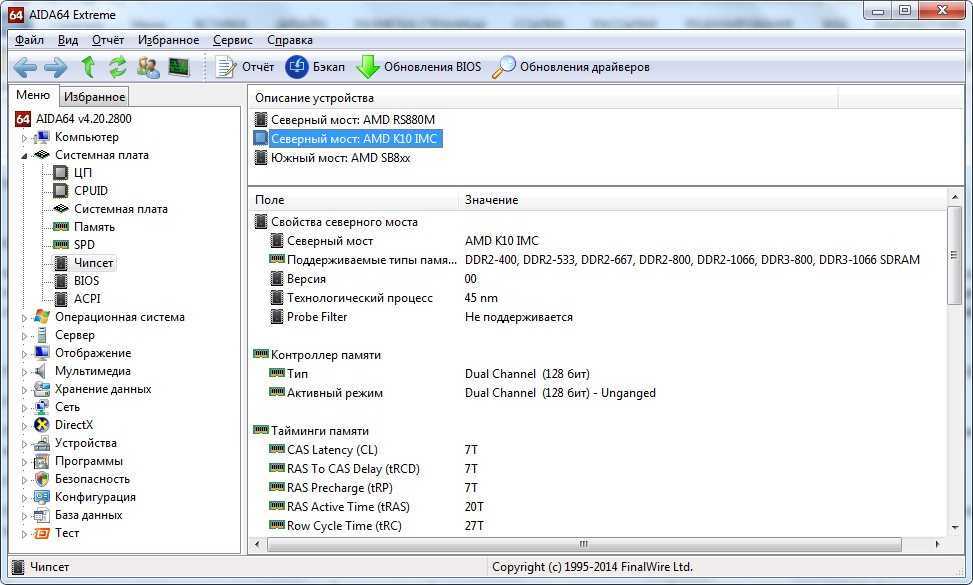Click the Хранение данных drive icon
The image size is (973, 585).
pyautogui.click(x=42, y=389)
